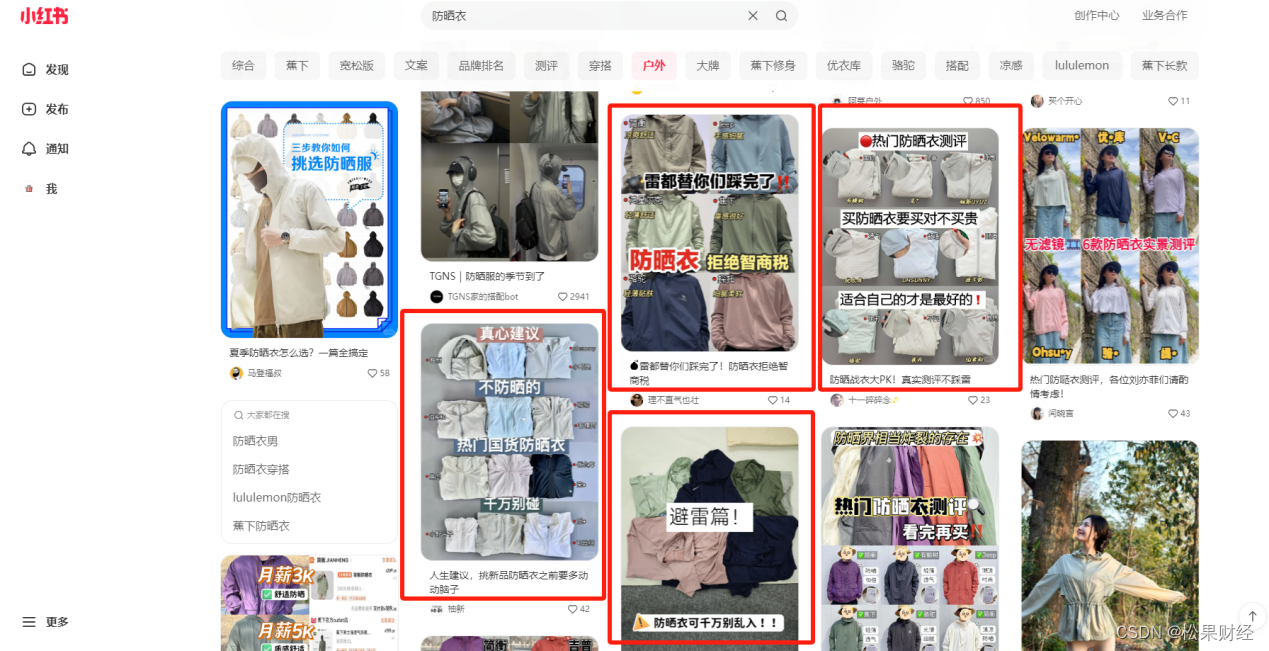Like the 理不直气也壮 post with 14 likes
1269x651 pixels.
[x=779, y=400]
